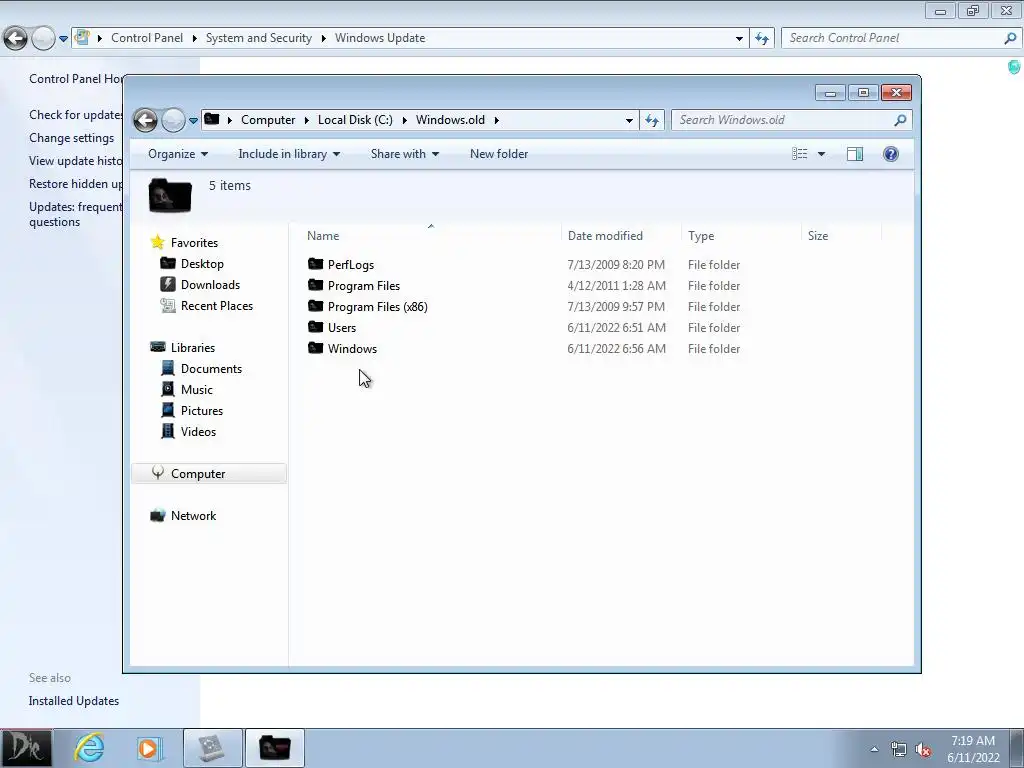Refresh the Control Panel window

[761, 38]
